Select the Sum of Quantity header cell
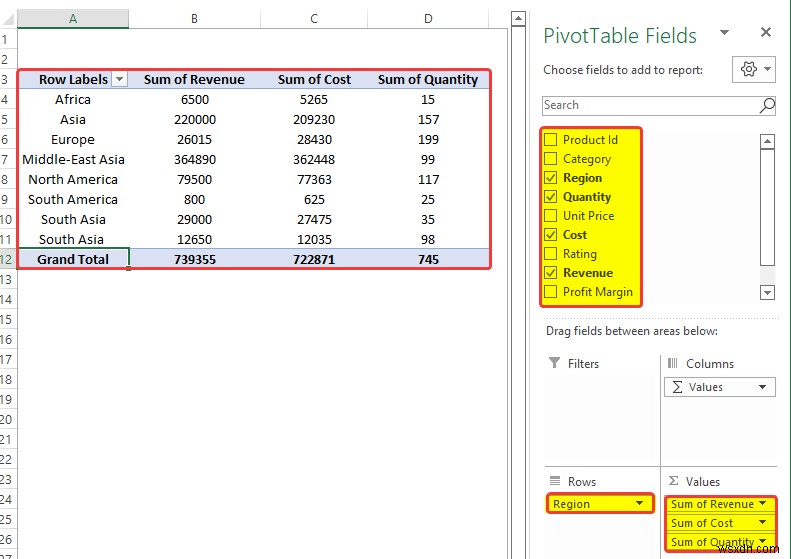Image resolution: width=791 pixels, height=559 pixels. tap(428, 79)
